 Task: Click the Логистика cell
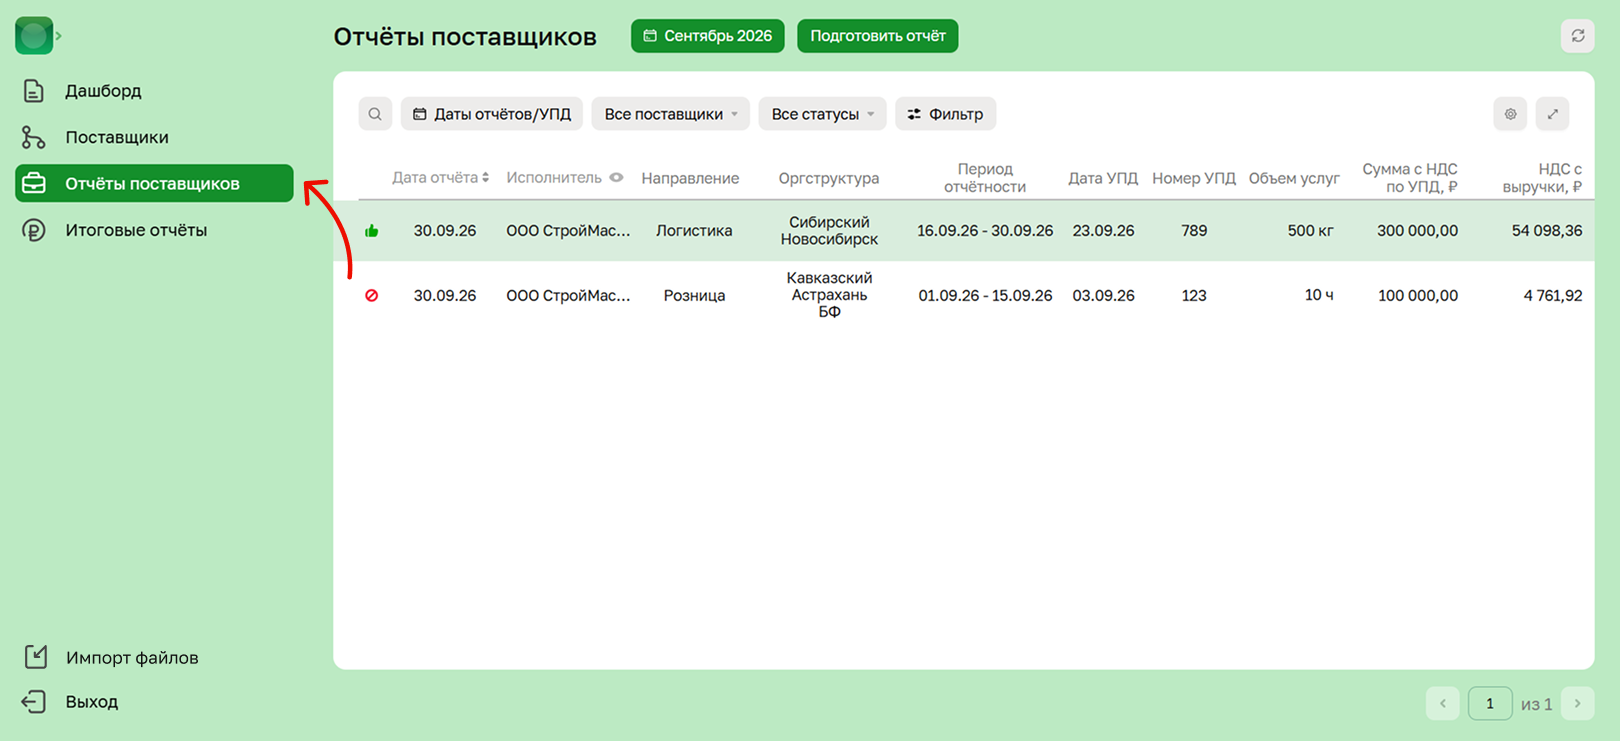(x=694, y=231)
